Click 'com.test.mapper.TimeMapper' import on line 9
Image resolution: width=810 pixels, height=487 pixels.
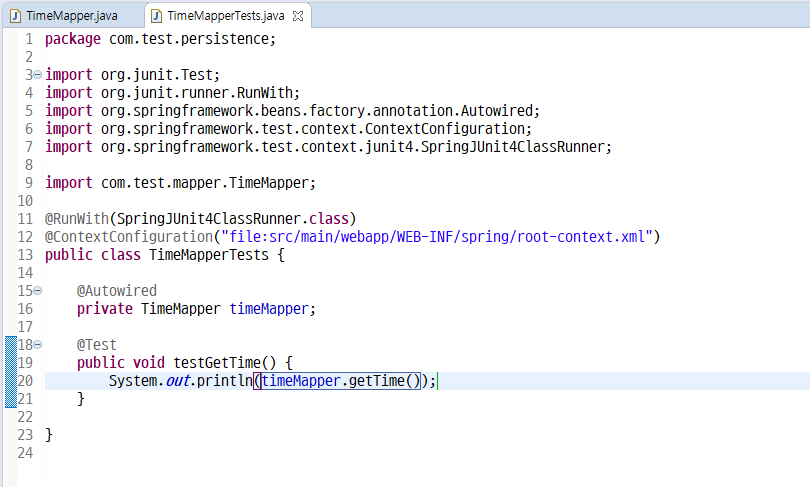[205, 183]
